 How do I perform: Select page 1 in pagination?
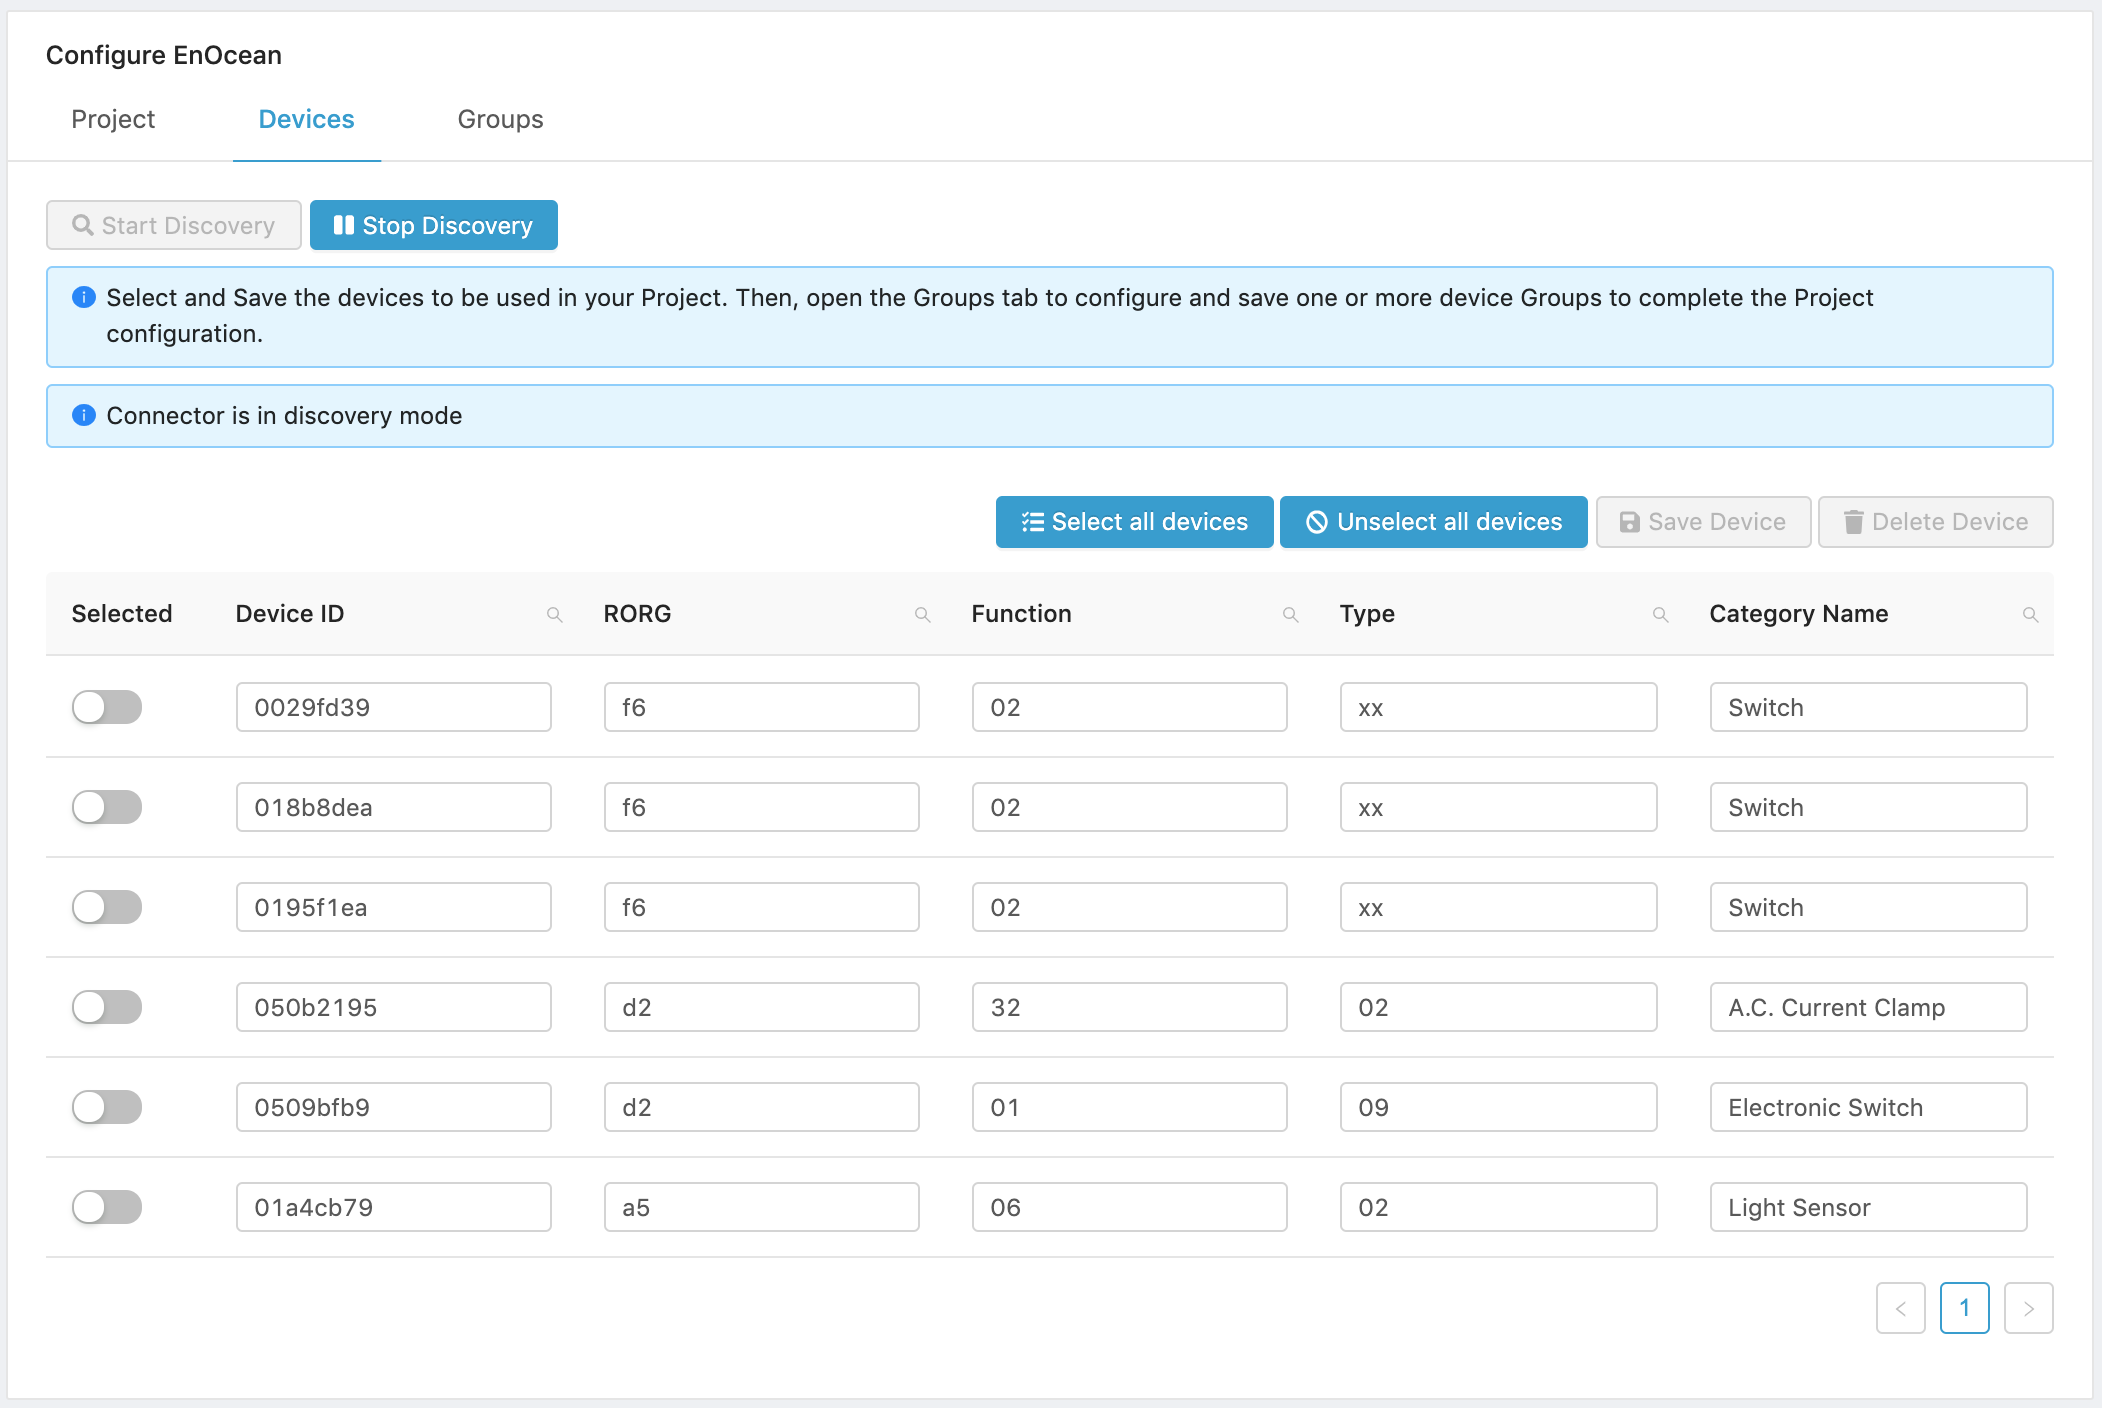point(1965,1308)
